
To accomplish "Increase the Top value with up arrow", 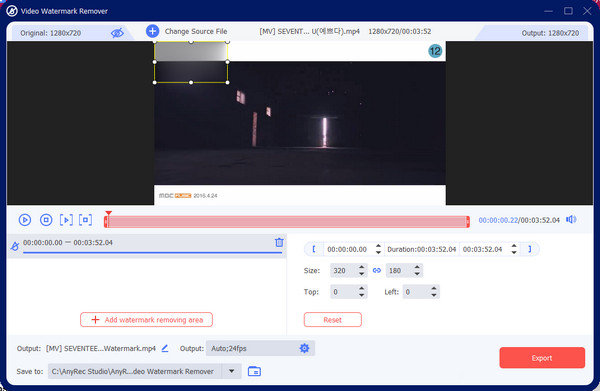I will click(x=362, y=288).
